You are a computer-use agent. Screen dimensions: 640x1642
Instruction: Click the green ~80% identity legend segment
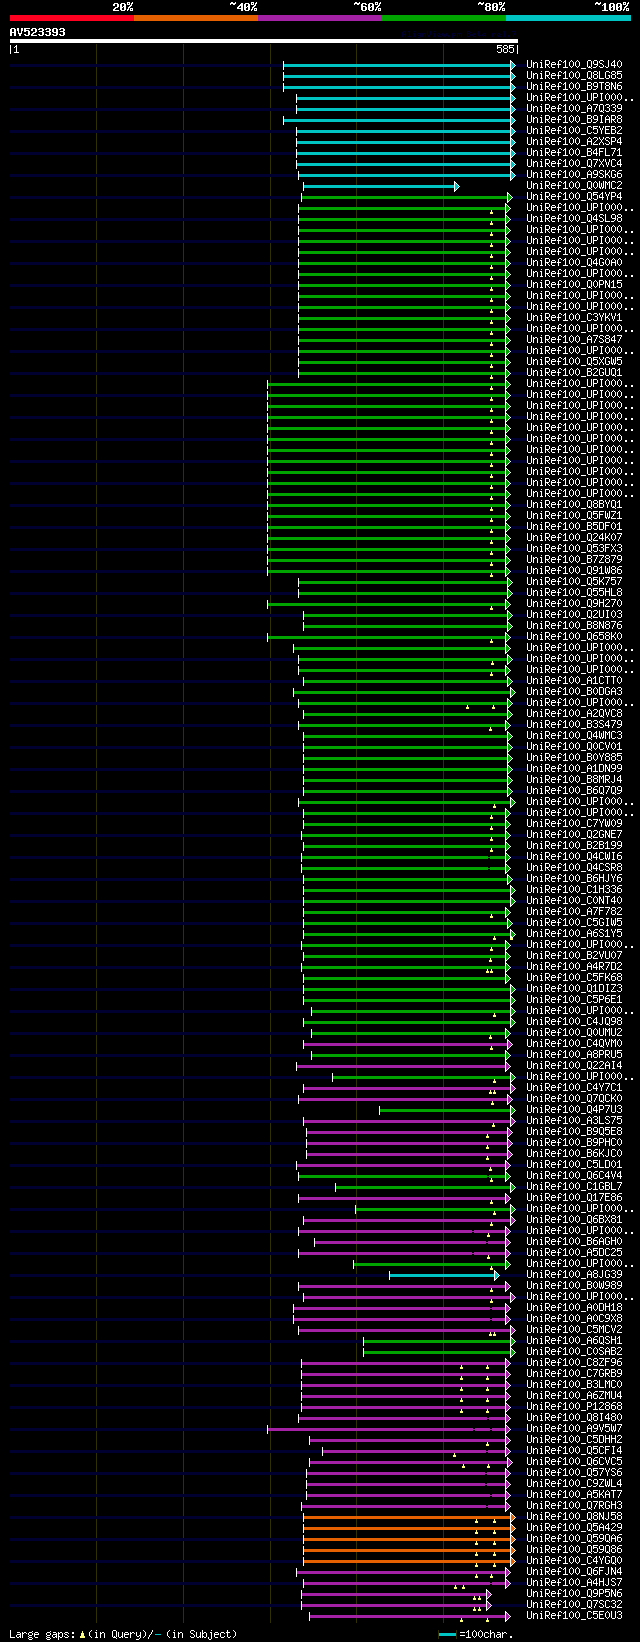coord(444,18)
